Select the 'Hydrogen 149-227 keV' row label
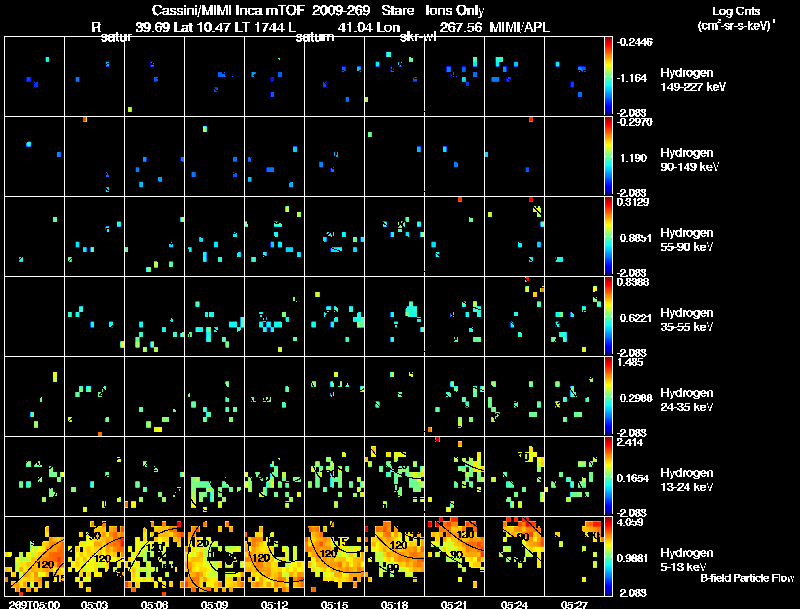This screenshot has width=800, height=609. pos(693,80)
